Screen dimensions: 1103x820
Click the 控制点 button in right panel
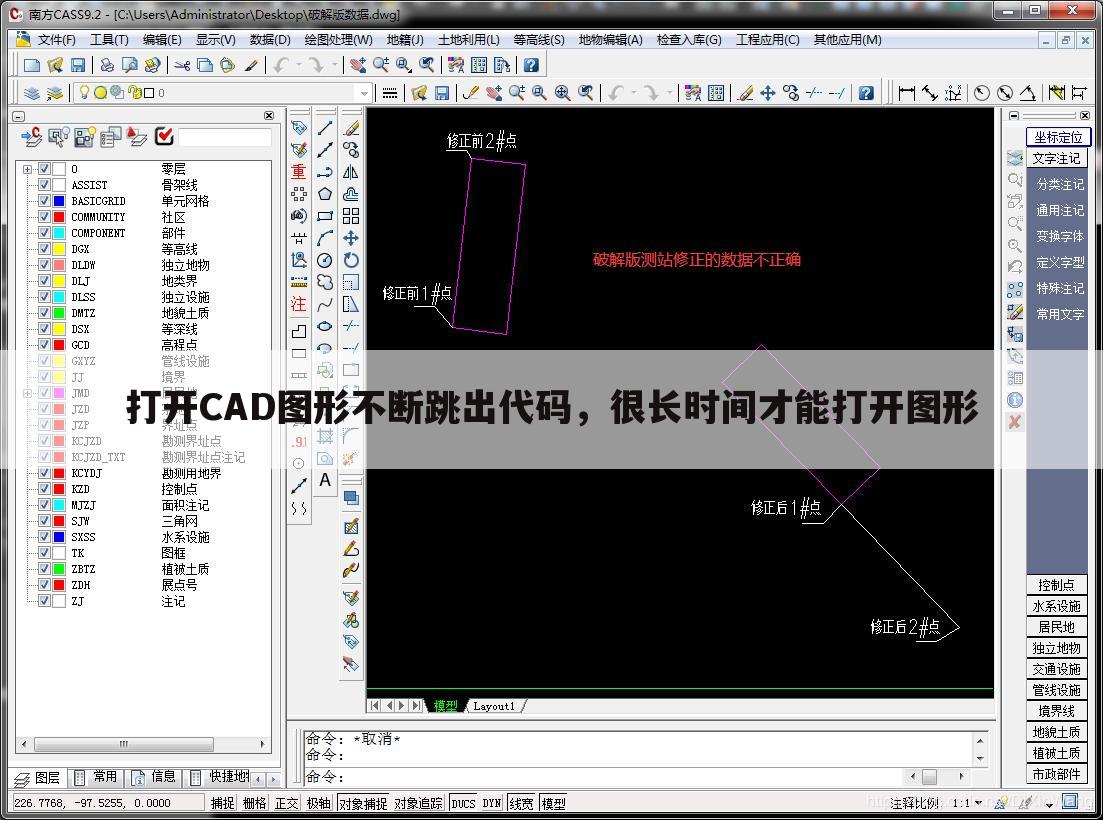coord(1056,585)
